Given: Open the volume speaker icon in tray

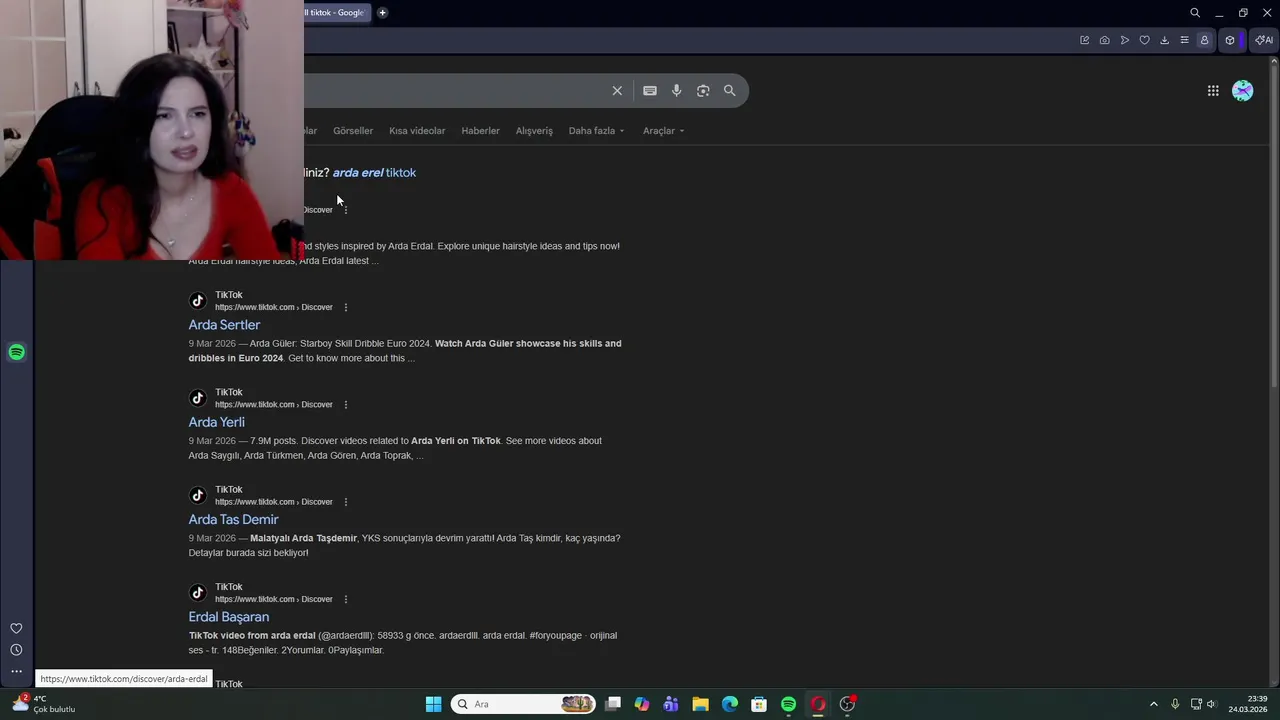Looking at the screenshot, I should coord(1212,704).
